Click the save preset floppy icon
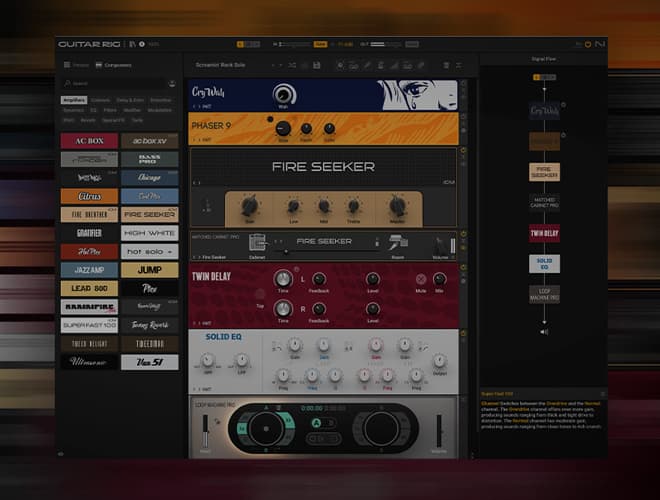660x500 pixels. tap(317, 65)
